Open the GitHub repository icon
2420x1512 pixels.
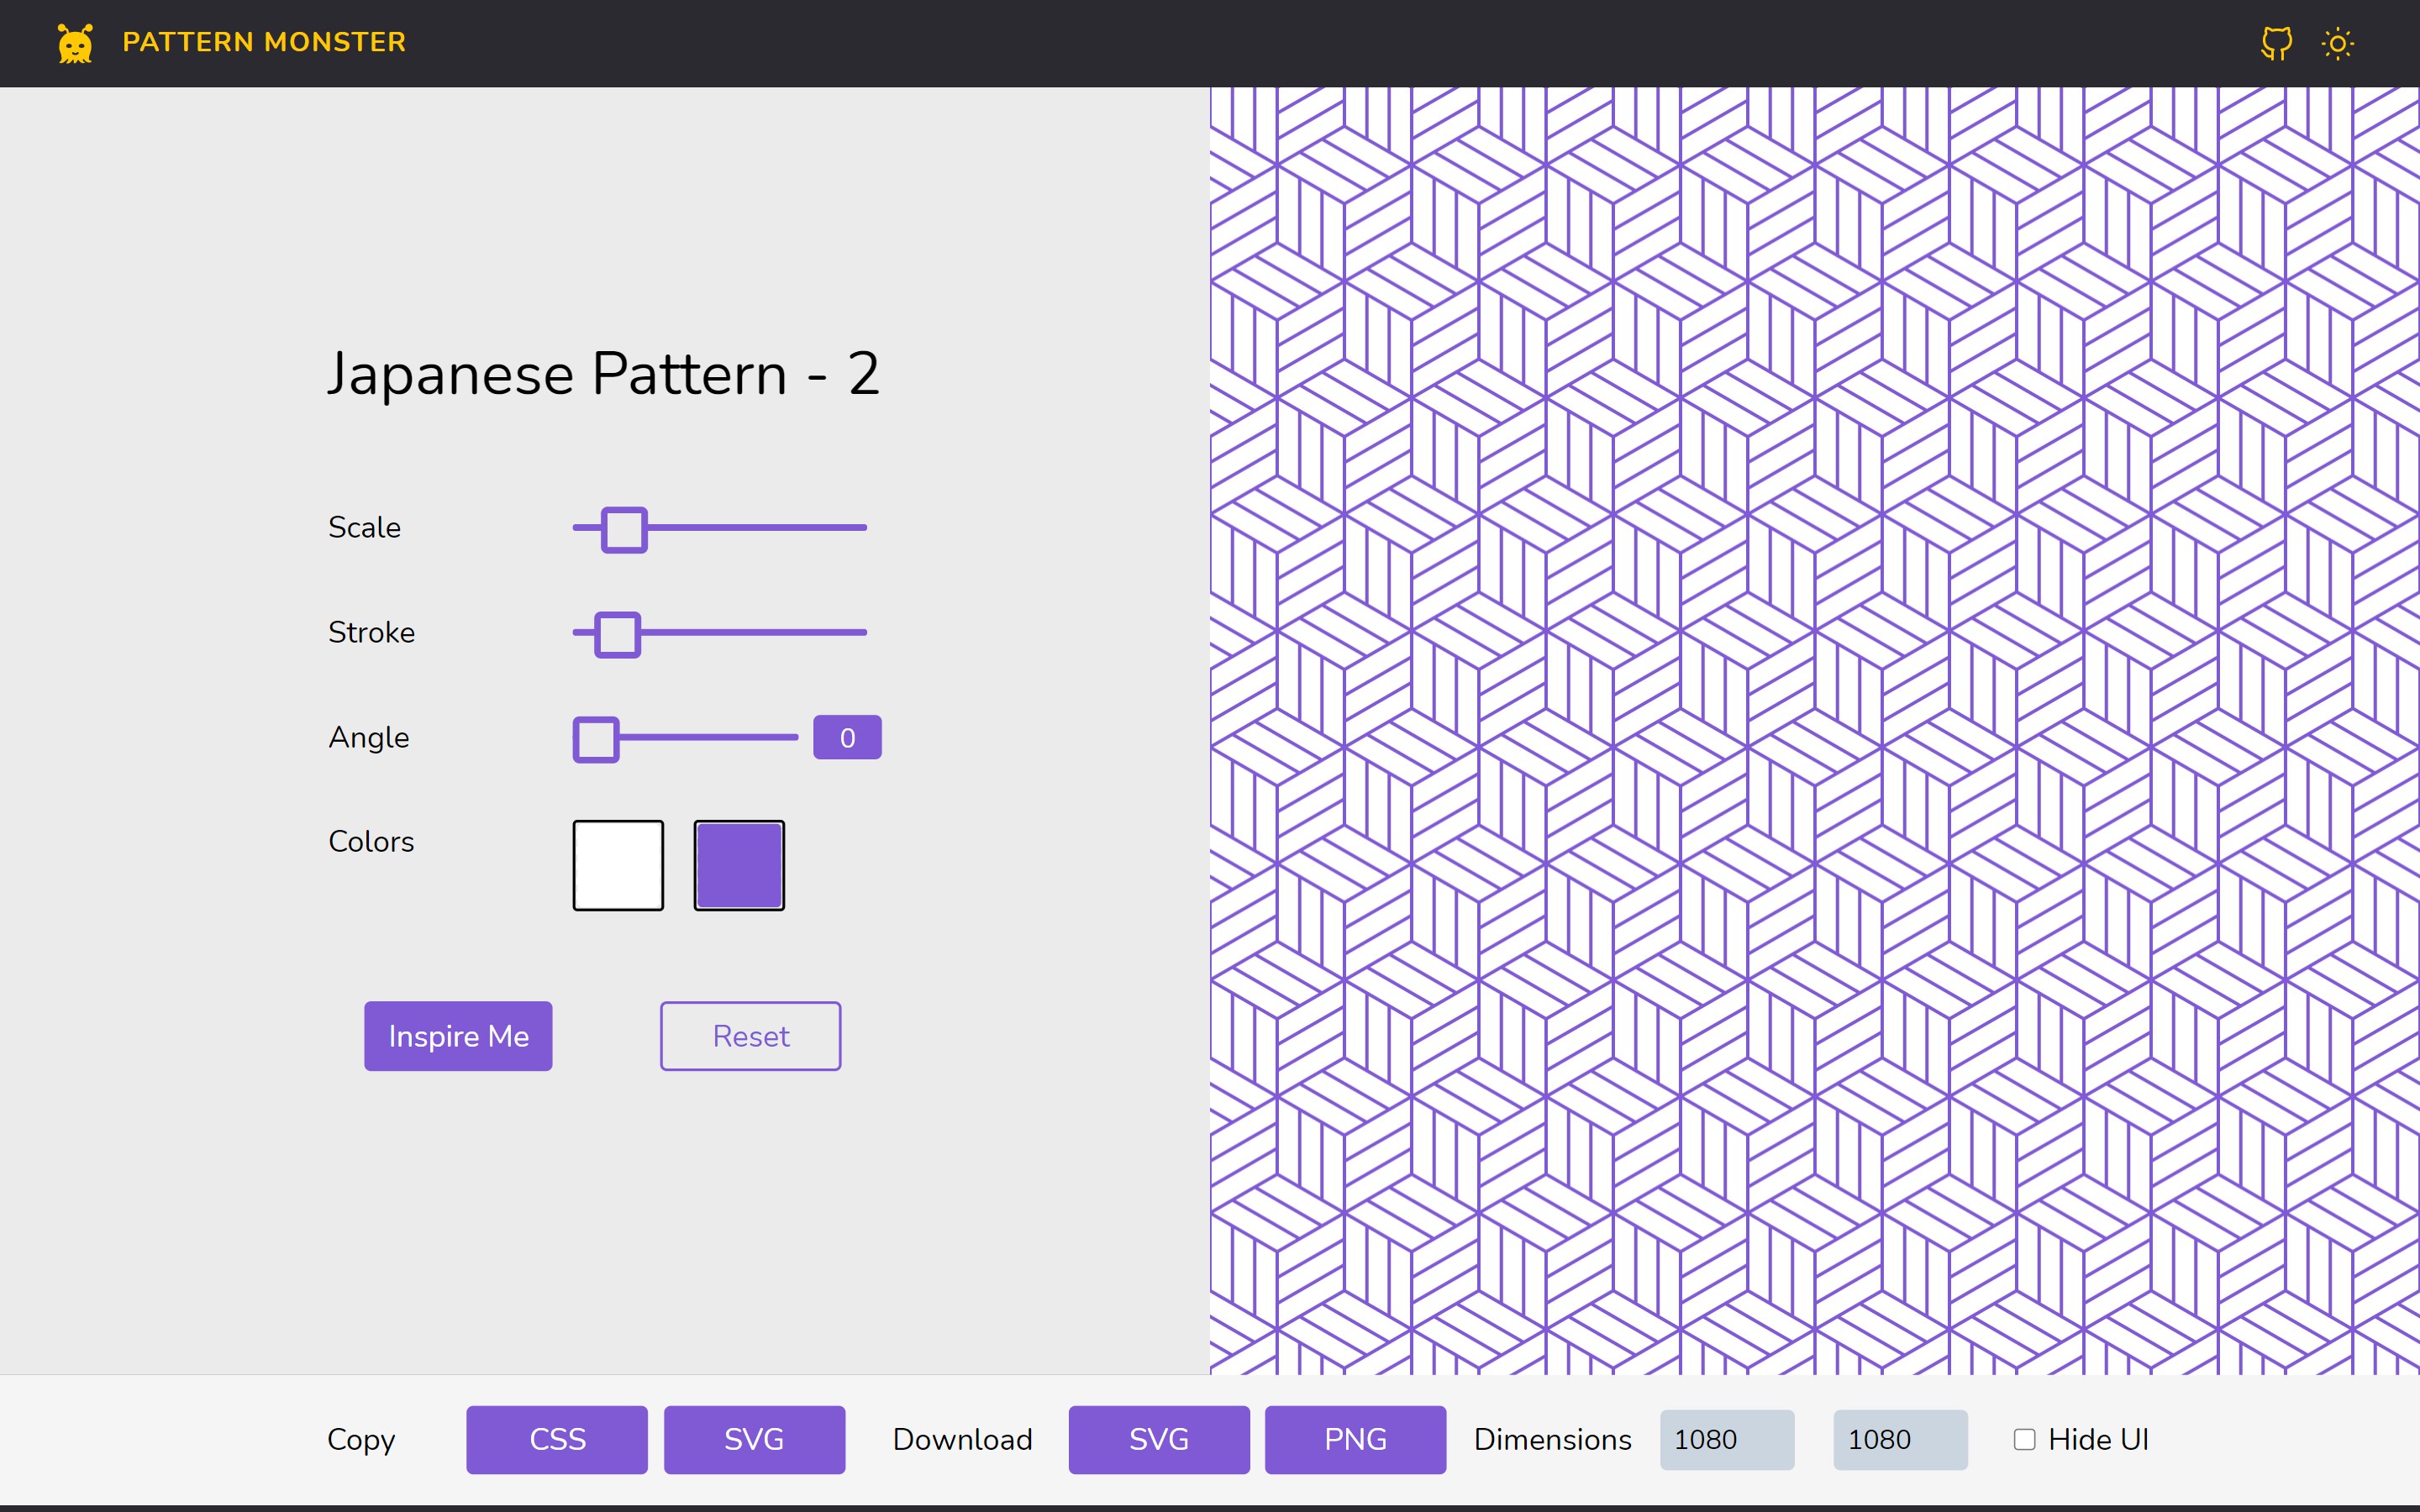[x=2276, y=43]
